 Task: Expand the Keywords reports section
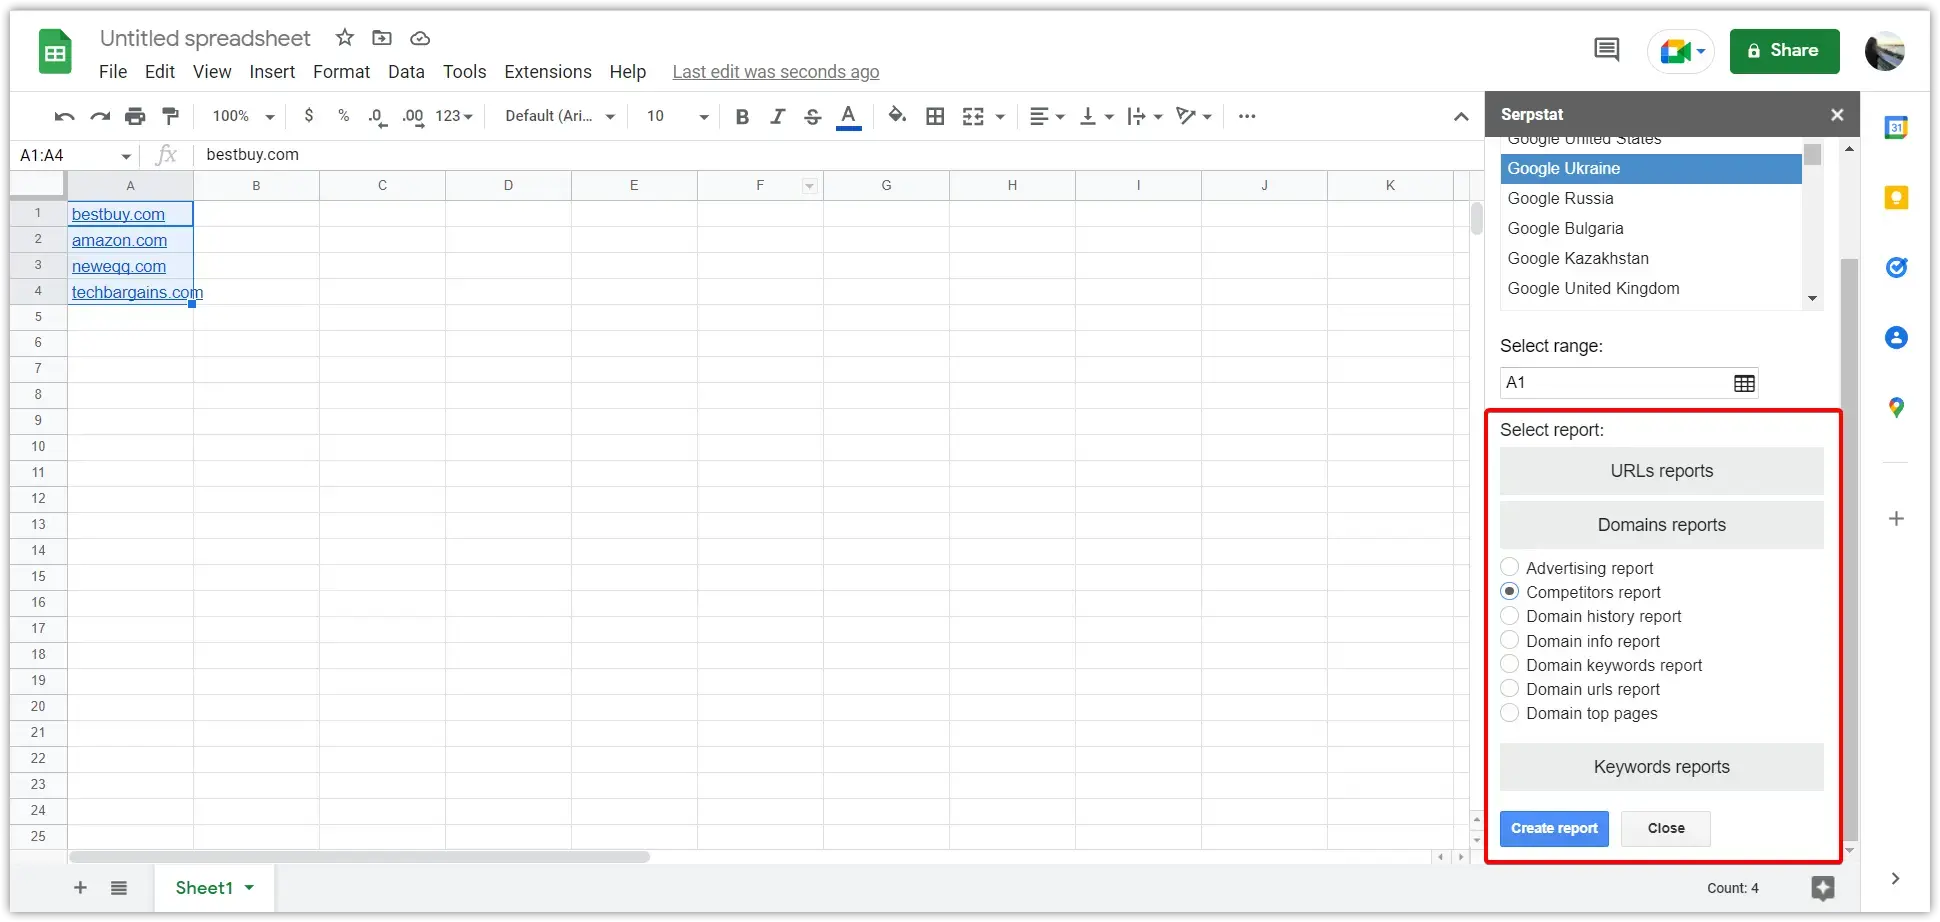pyautogui.click(x=1661, y=767)
